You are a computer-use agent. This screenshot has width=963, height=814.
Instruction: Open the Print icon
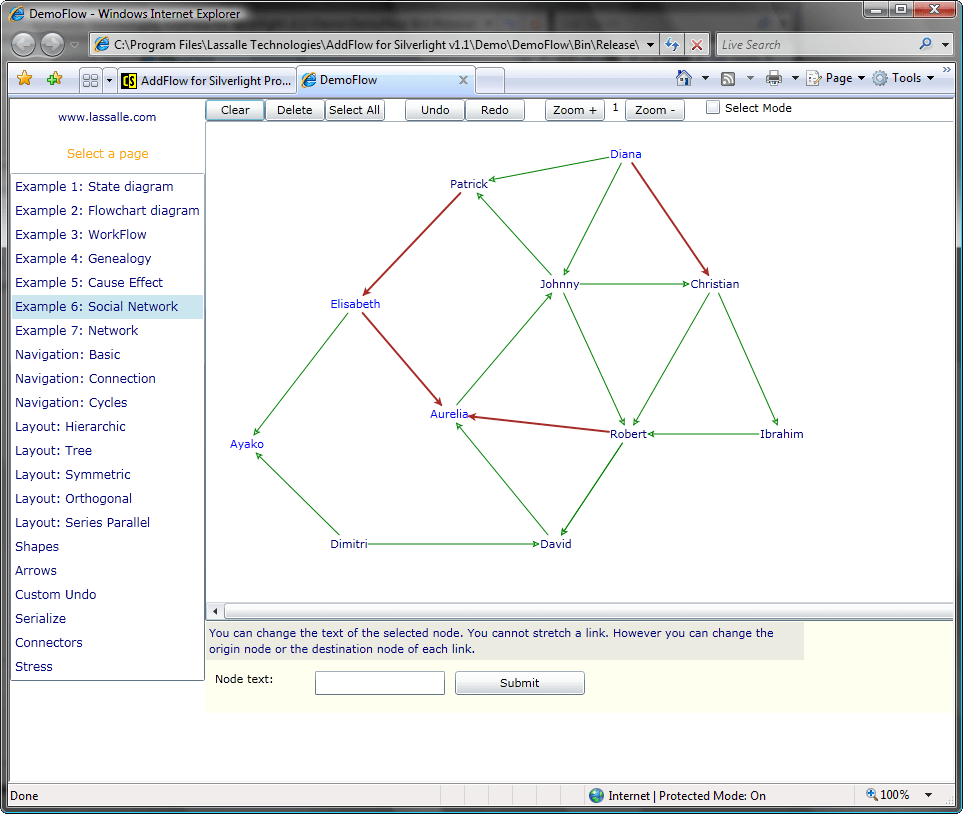click(775, 77)
